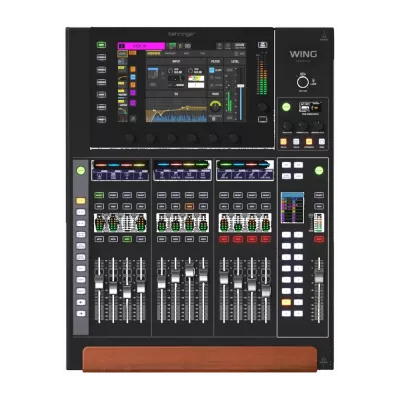
Task: Tap the pink KICK IN channel name bar
Action: pyautogui.click(x=141, y=46)
